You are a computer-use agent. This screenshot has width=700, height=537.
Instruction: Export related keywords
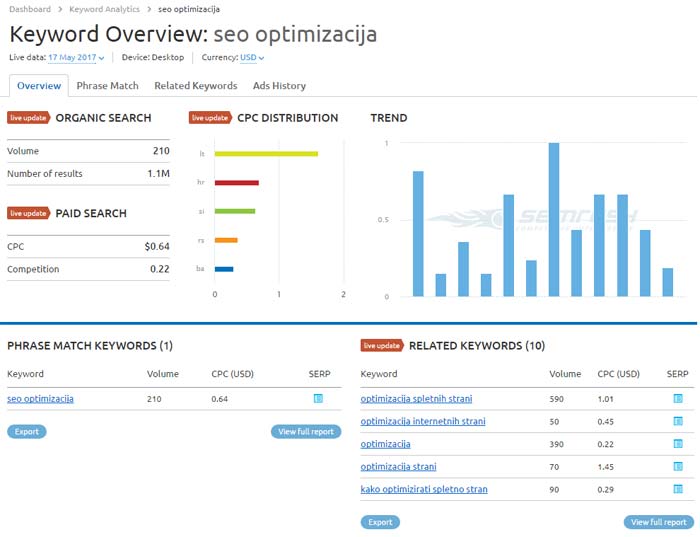click(x=380, y=522)
